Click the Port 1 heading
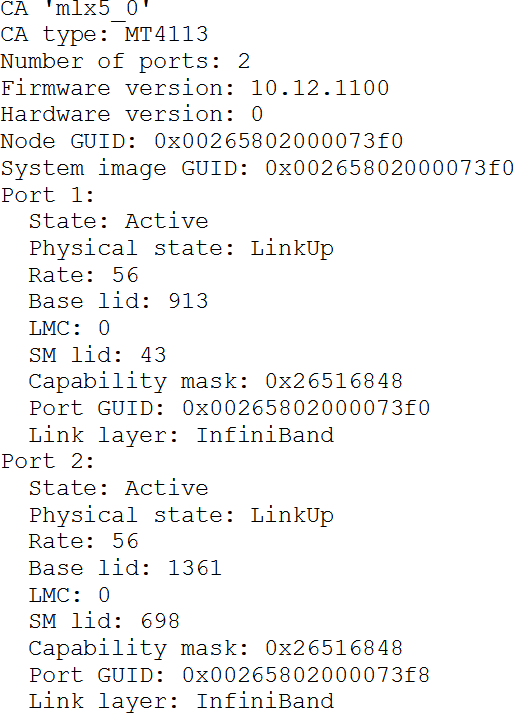This screenshot has height=713, width=514. pos(47,195)
